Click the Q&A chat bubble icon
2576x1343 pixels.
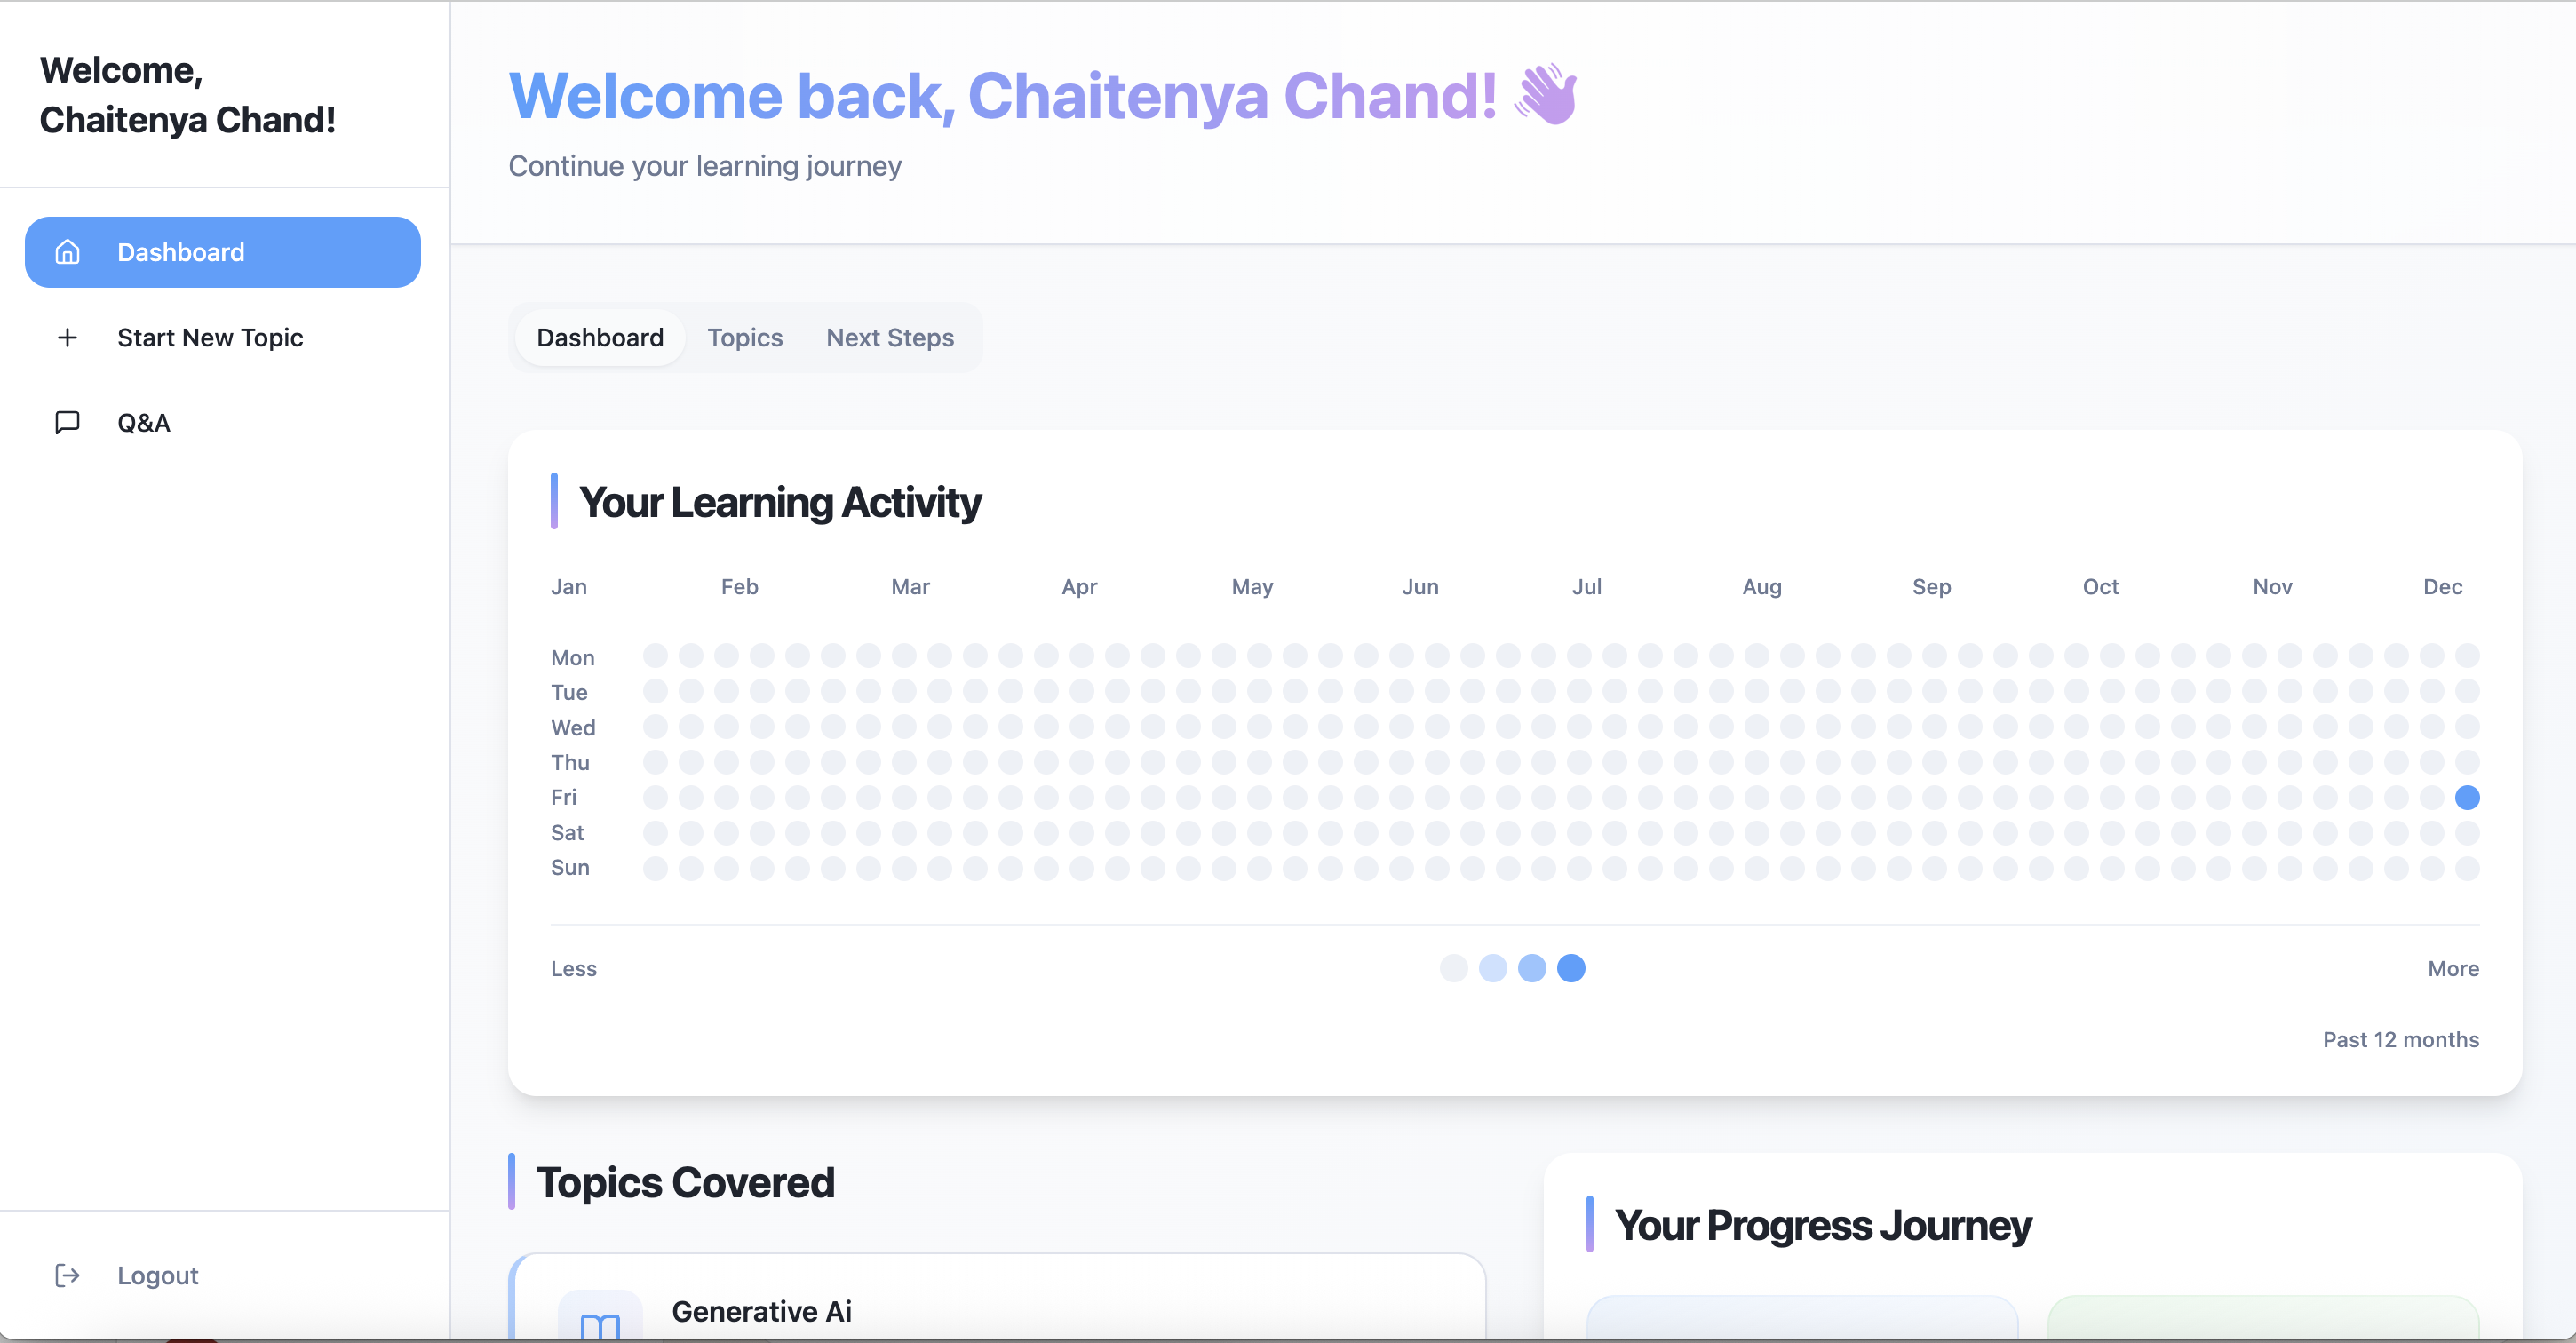click(x=67, y=423)
